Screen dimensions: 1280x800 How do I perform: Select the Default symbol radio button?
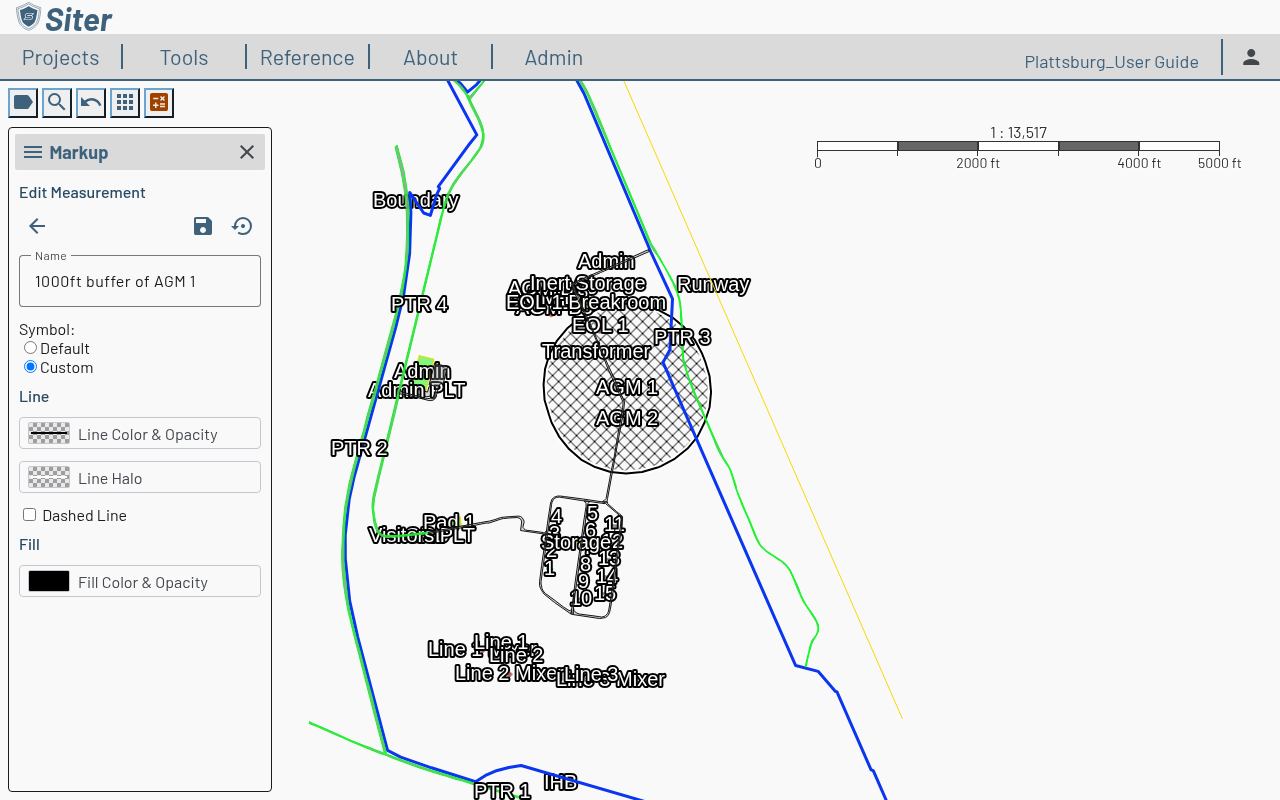(31, 348)
